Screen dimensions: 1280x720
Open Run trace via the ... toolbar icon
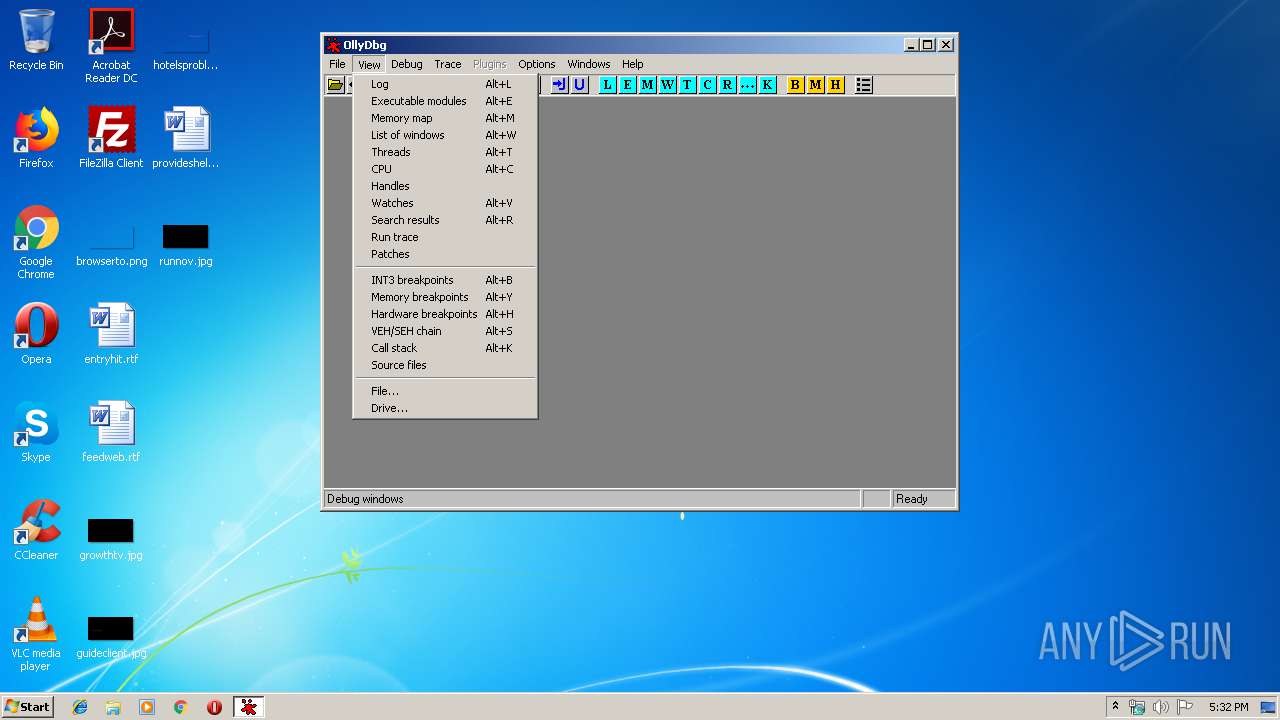747,85
